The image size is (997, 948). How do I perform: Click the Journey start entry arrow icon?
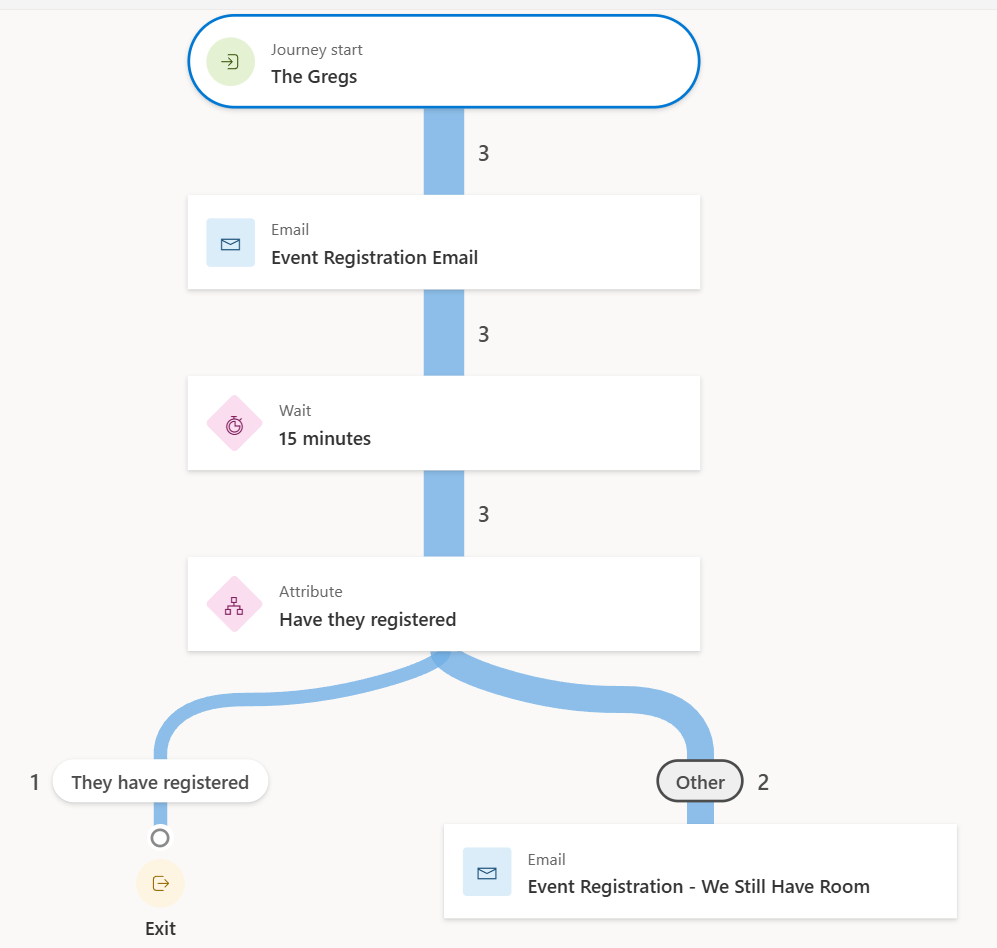click(x=230, y=62)
